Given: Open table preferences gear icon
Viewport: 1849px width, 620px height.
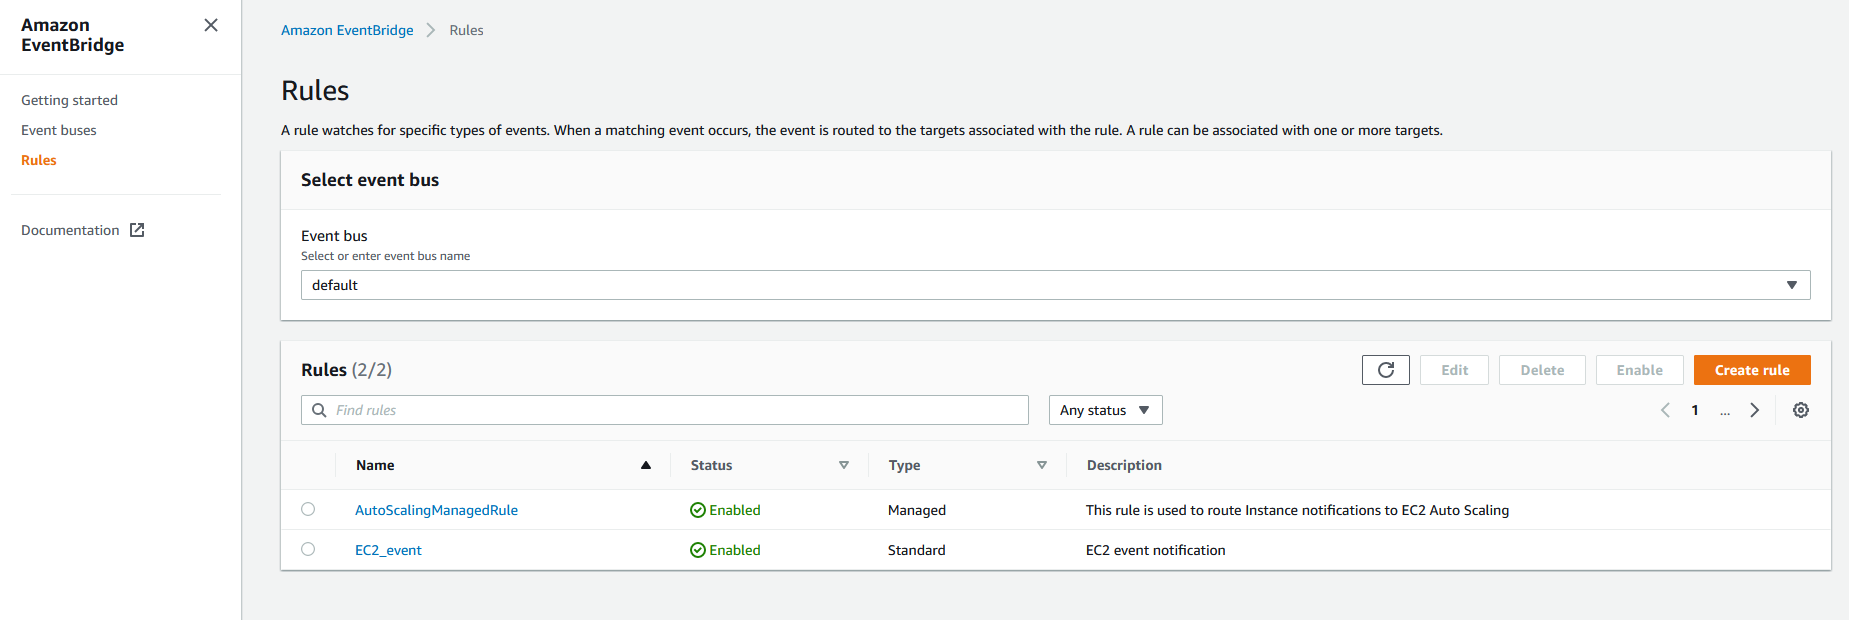Looking at the screenshot, I should click(x=1800, y=410).
